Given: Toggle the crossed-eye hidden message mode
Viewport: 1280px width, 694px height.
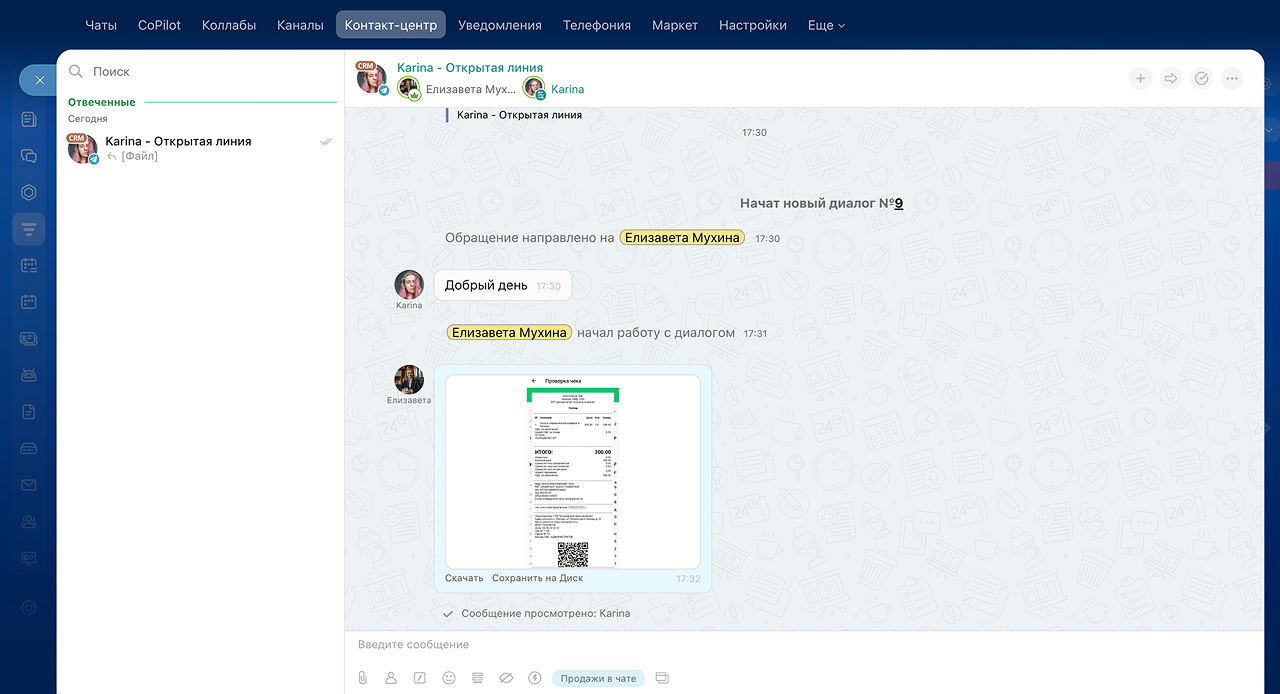Looking at the screenshot, I should tap(506, 678).
